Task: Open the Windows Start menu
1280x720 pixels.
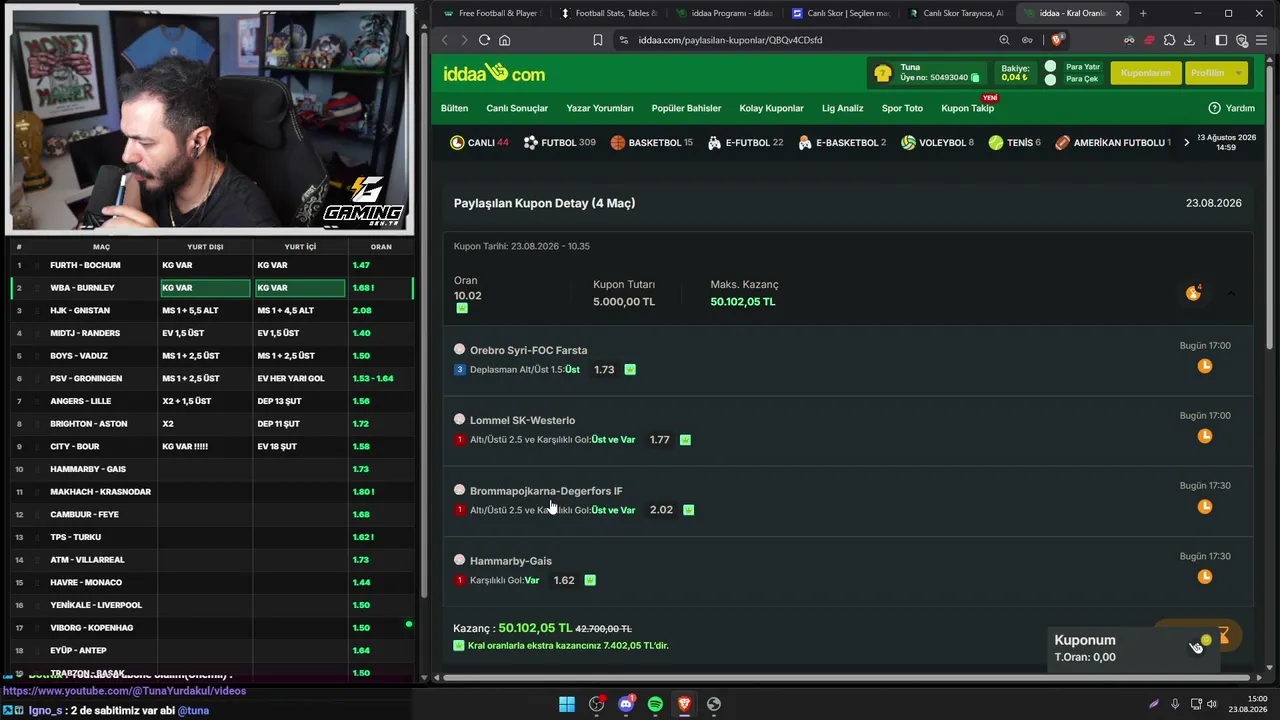Action: (567, 704)
